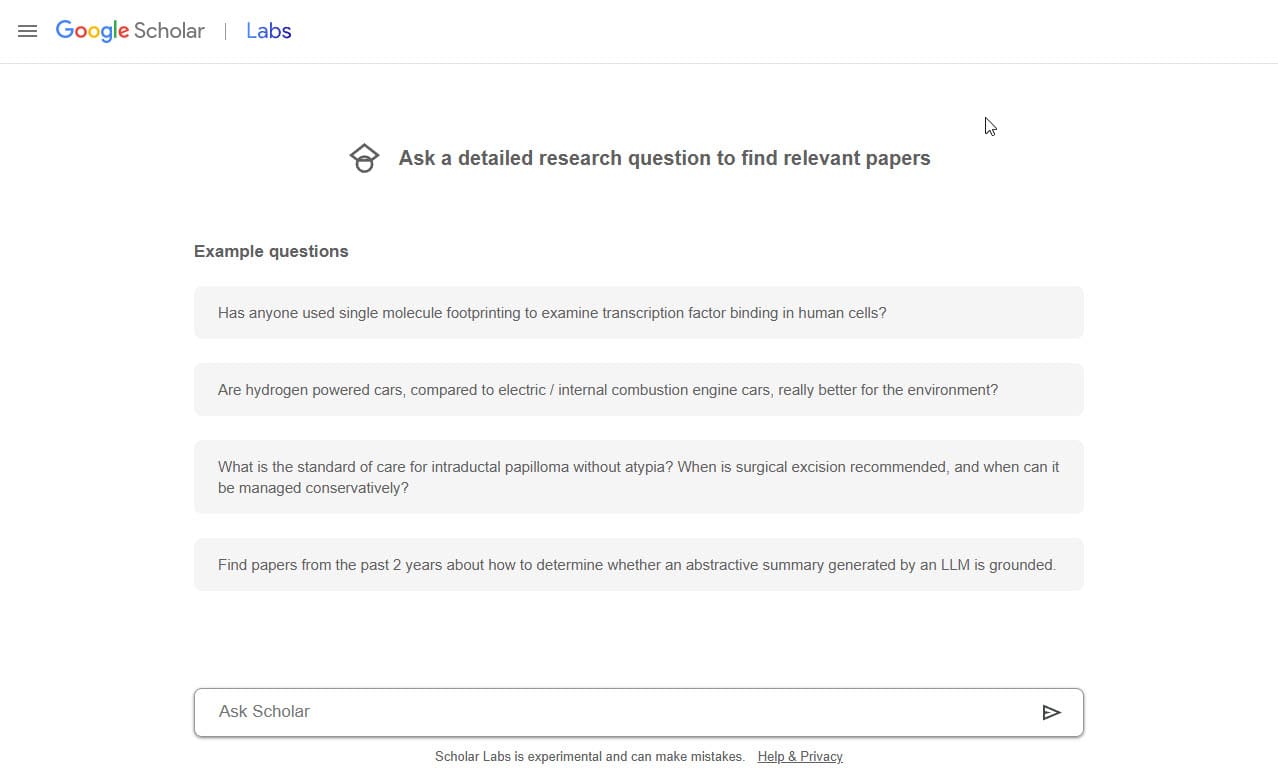1278x777 pixels.
Task: Click the vertical divider between Scholar and Labs
Action: click(x=225, y=31)
